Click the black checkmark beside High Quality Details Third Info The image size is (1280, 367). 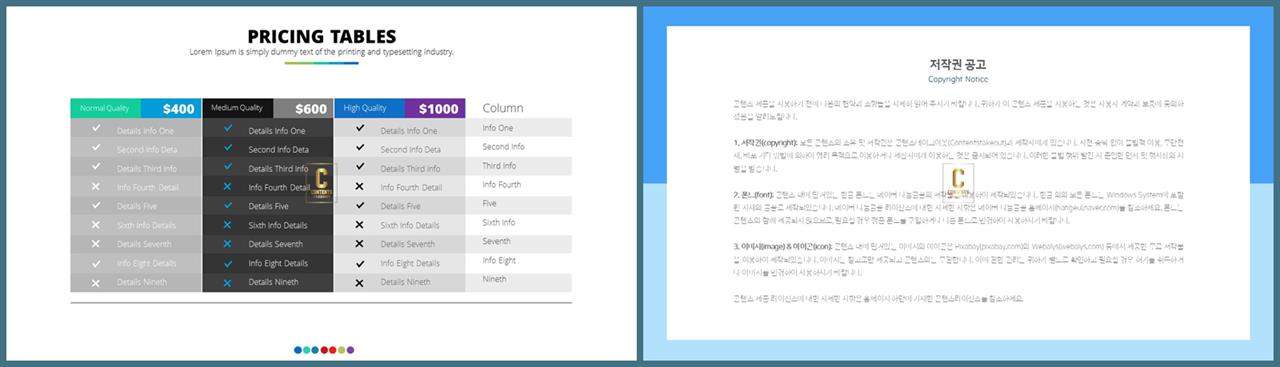tap(359, 167)
